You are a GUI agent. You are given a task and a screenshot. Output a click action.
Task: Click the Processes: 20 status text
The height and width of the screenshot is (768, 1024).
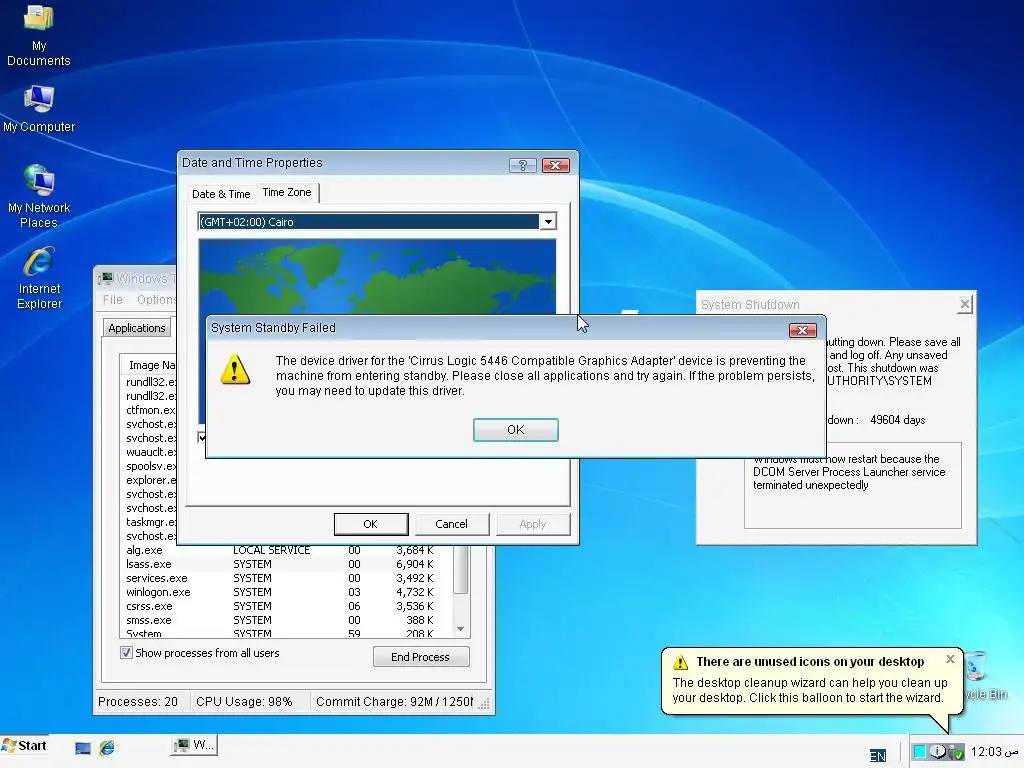[x=138, y=701]
